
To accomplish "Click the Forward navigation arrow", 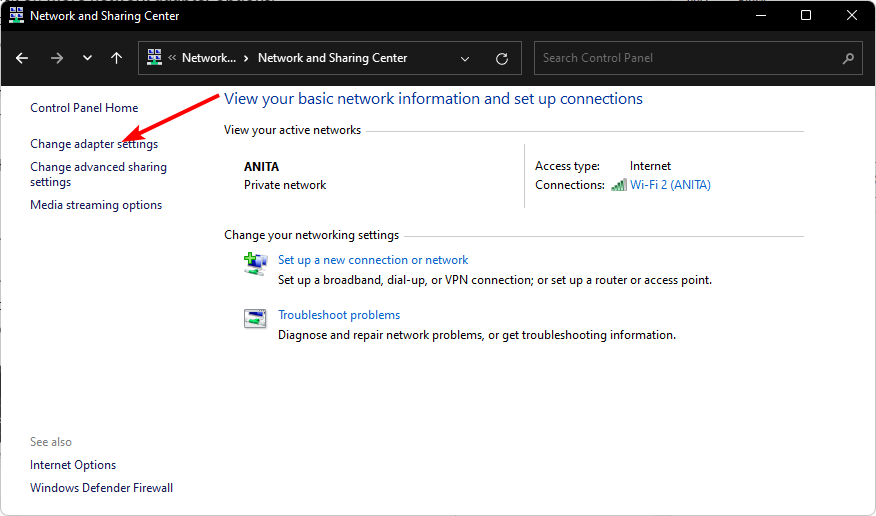I will click(x=56, y=58).
